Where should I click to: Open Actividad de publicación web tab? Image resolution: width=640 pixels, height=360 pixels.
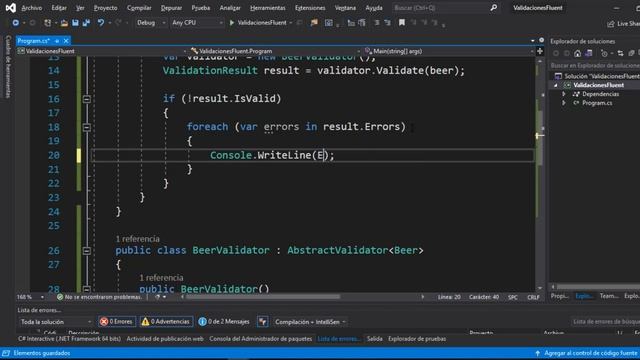[165, 339]
